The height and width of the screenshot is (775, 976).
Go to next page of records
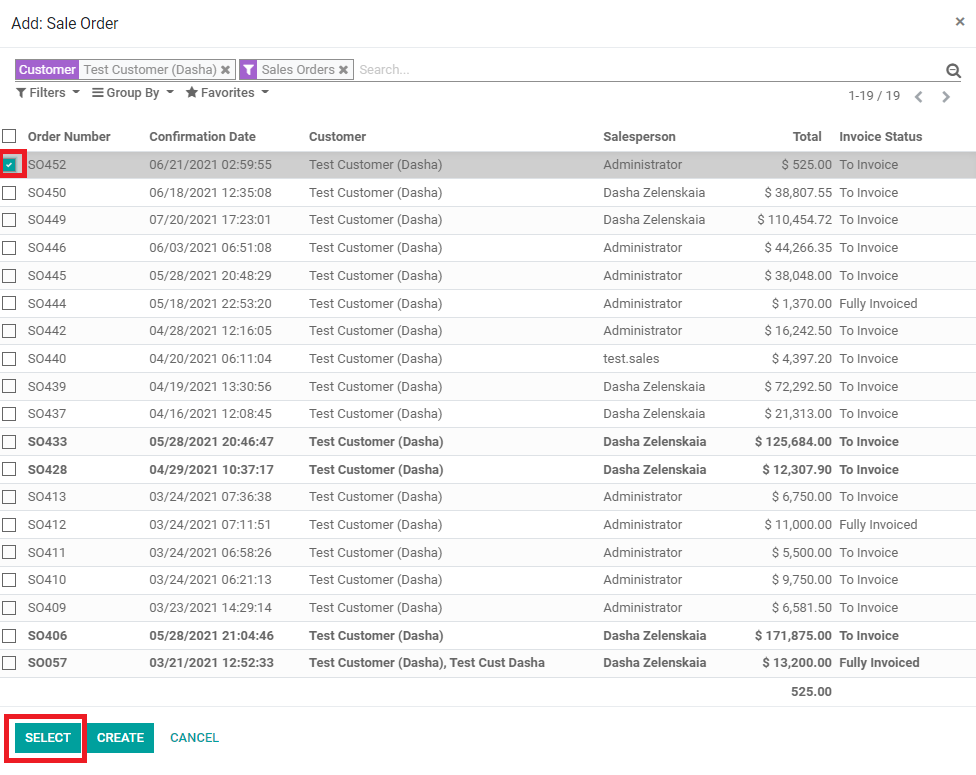tap(946, 96)
